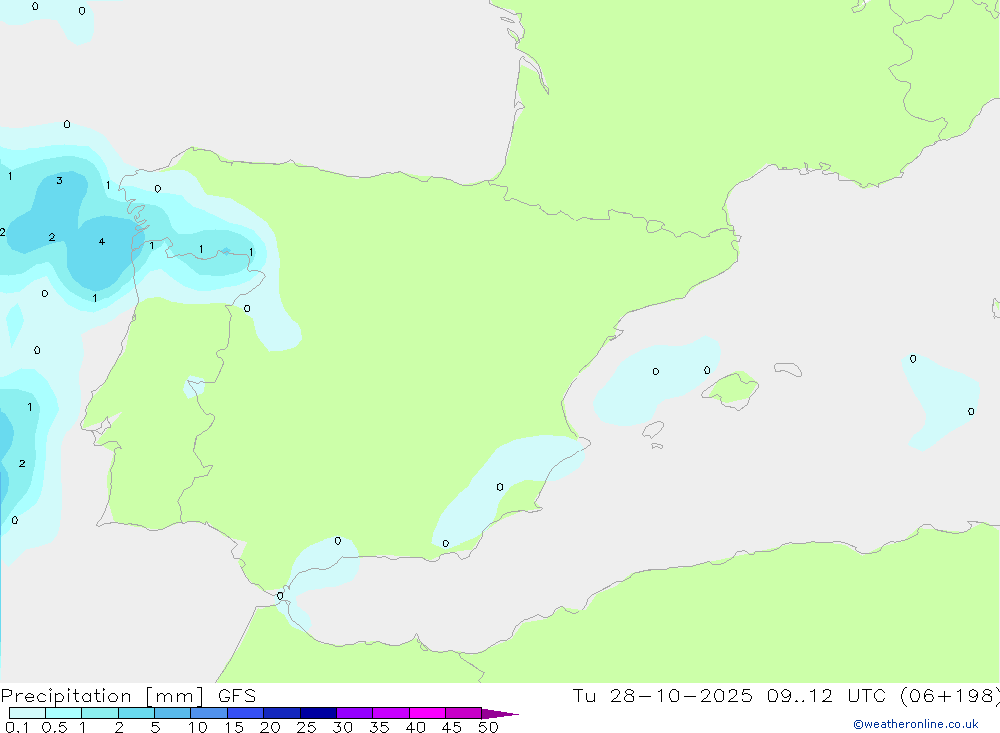Screen dimensions: 1000x733
Task: Select the 0.5–1 mm legend color swatch
Action: [63, 713]
